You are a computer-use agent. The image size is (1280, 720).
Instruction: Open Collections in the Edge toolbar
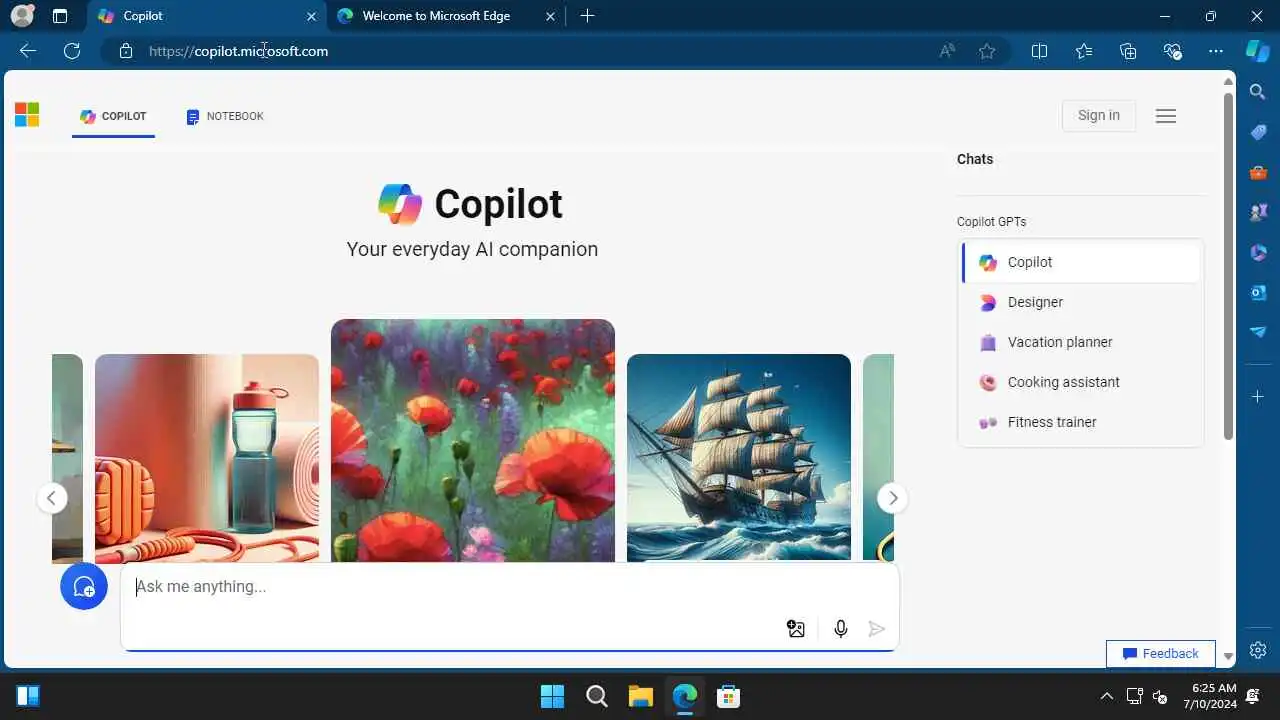1128,51
